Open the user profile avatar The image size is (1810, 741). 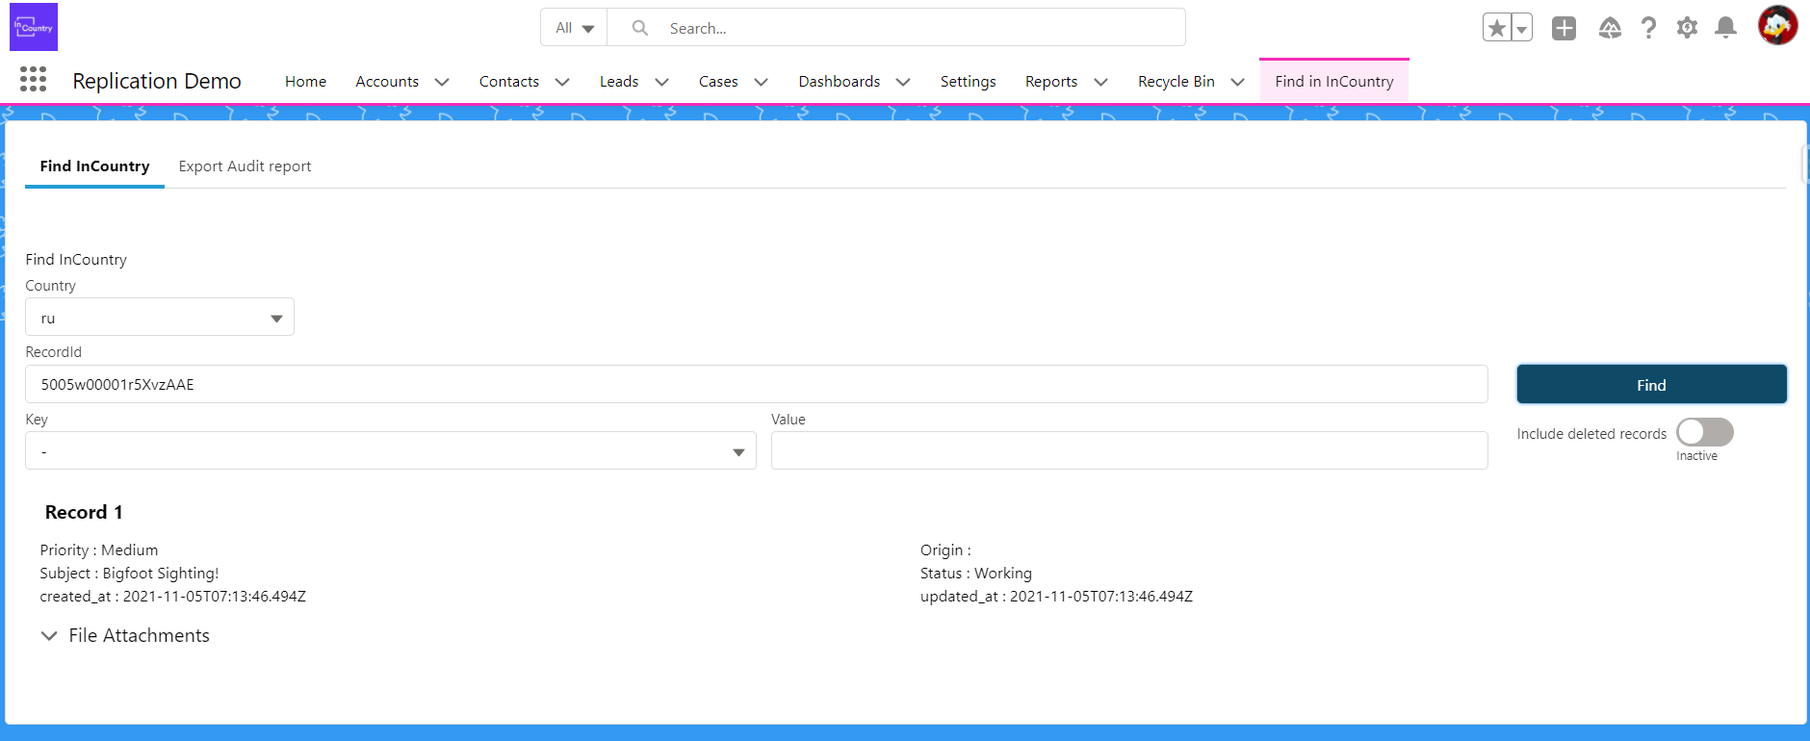tap(1778, 26)
